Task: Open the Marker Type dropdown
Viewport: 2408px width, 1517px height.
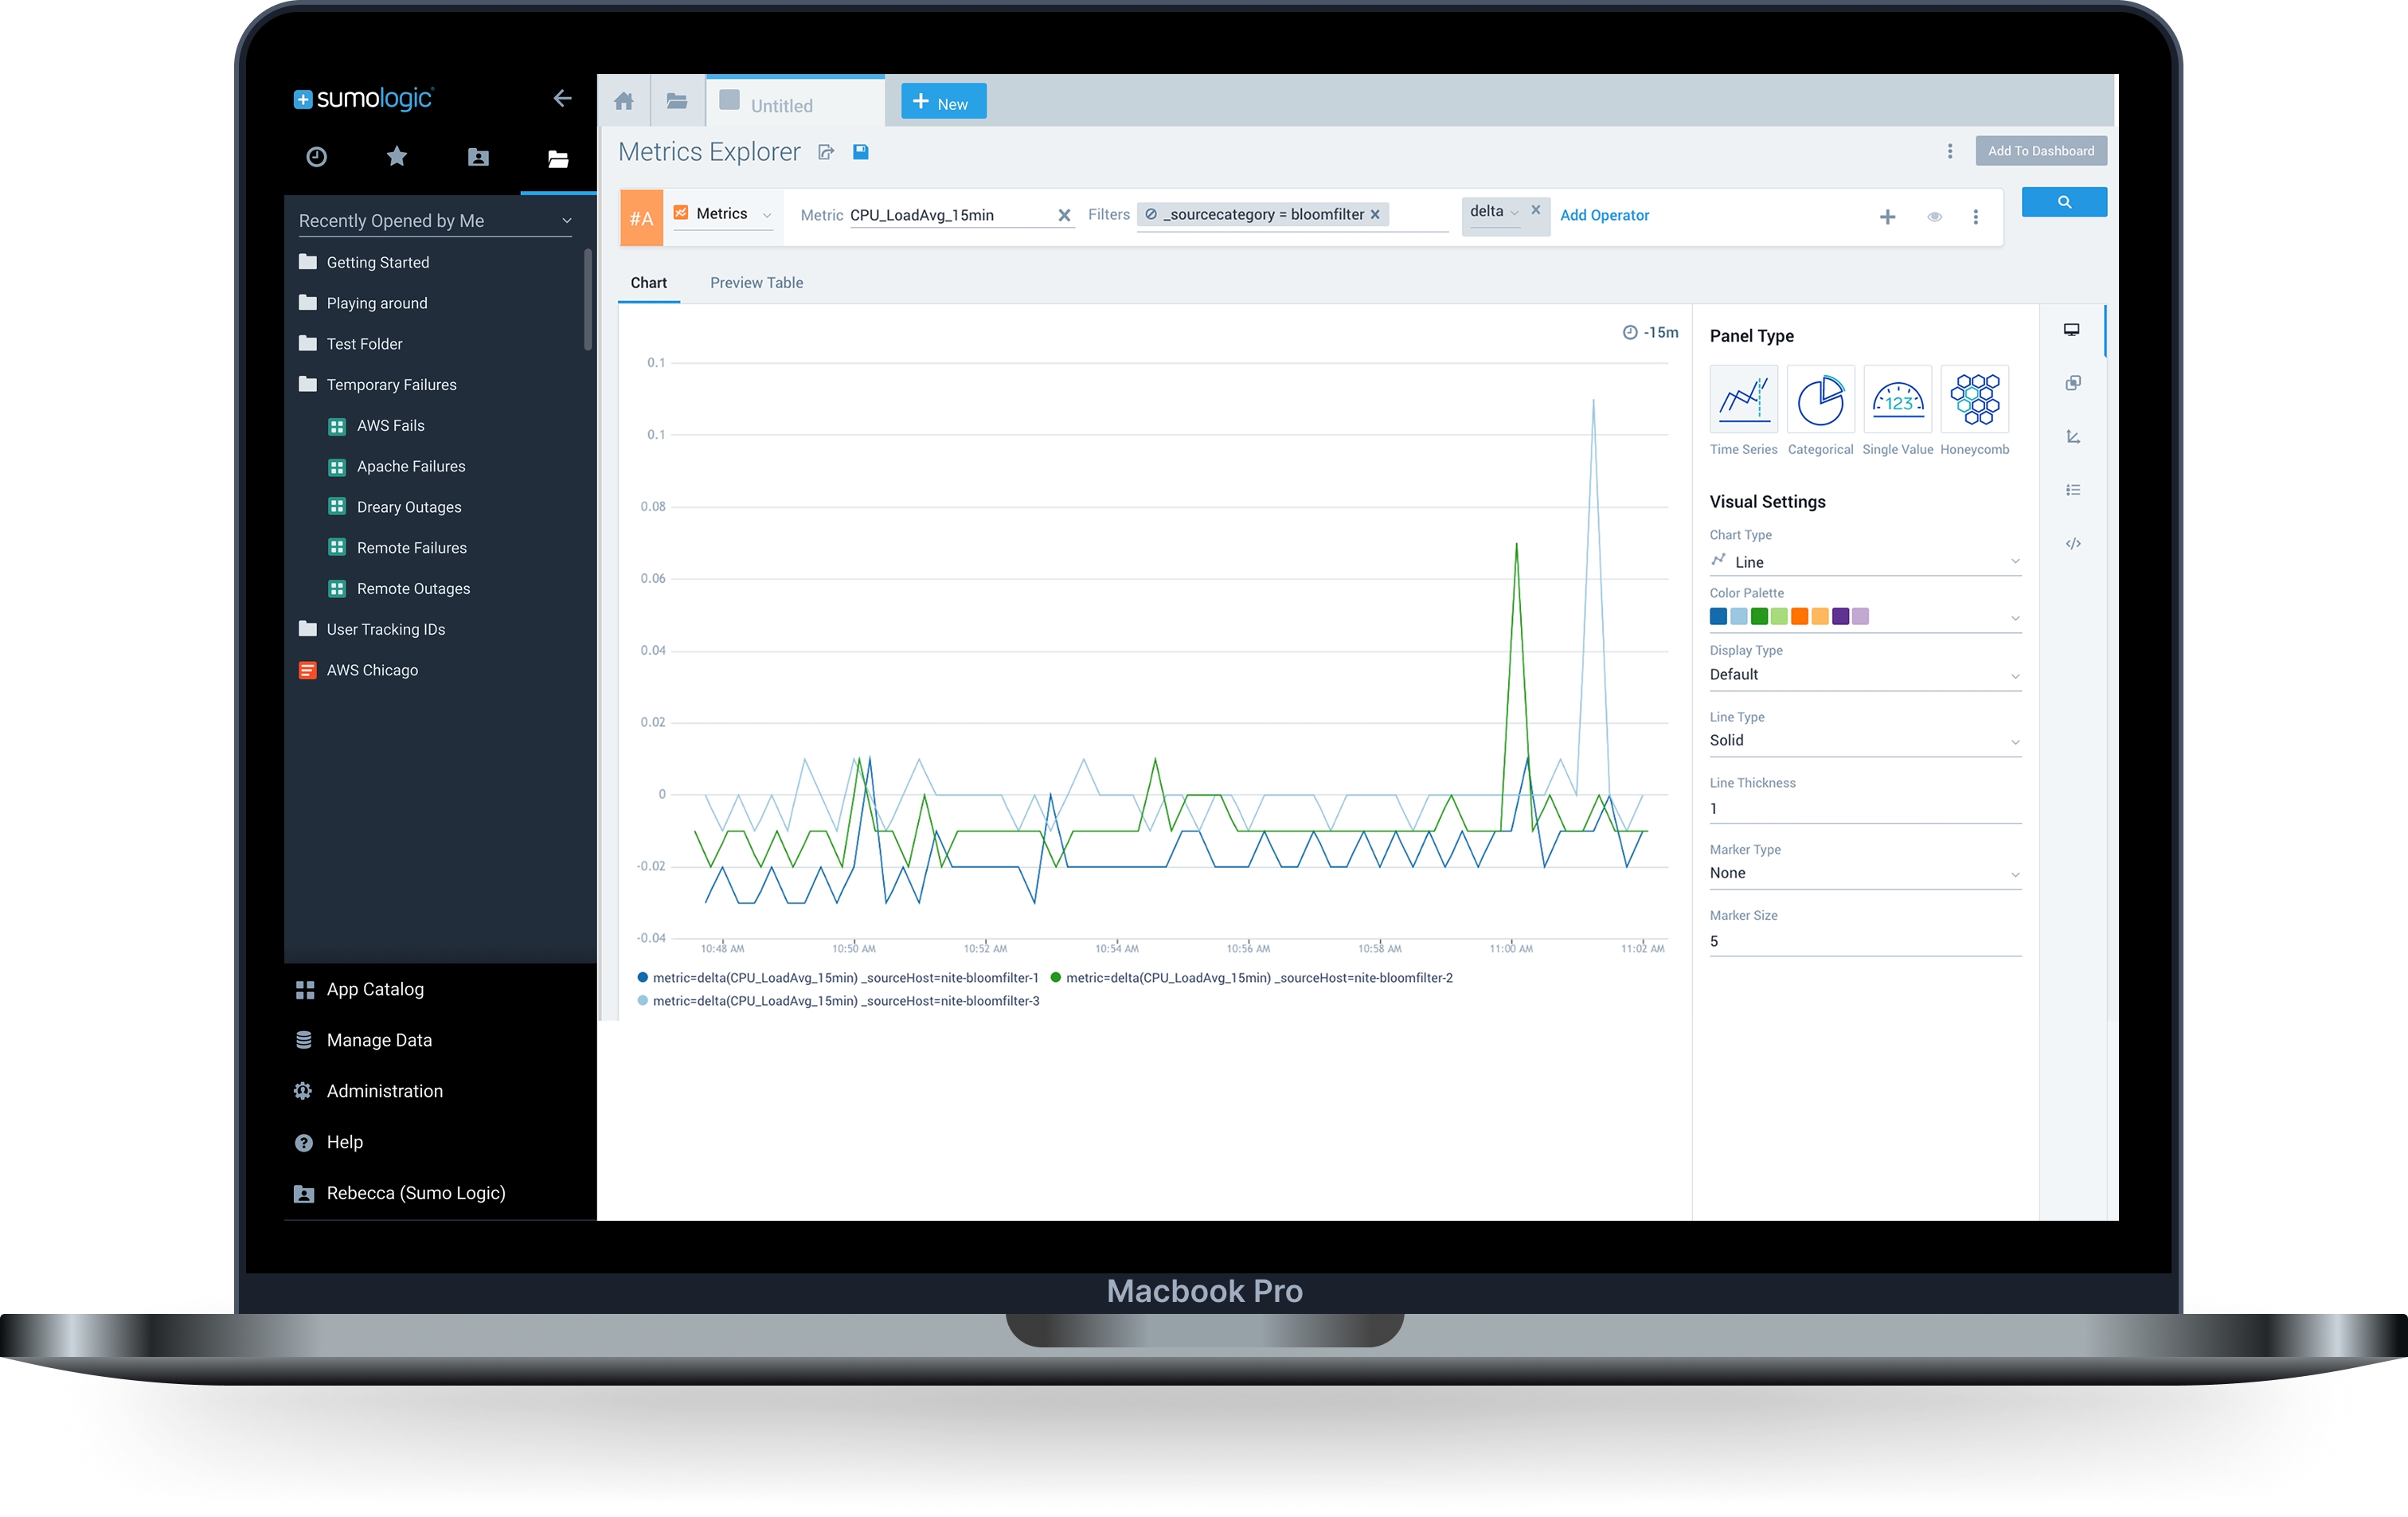Action: [x=1864, y=873]
